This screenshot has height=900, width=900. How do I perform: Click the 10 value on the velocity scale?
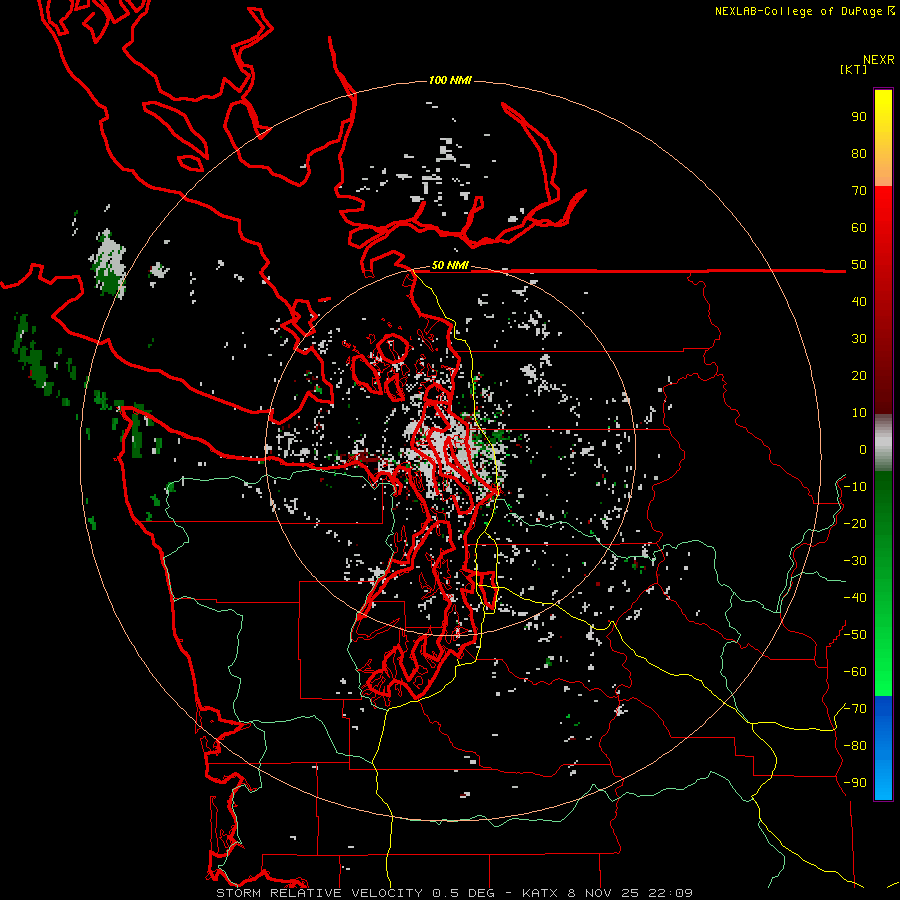tap(859, 413)
